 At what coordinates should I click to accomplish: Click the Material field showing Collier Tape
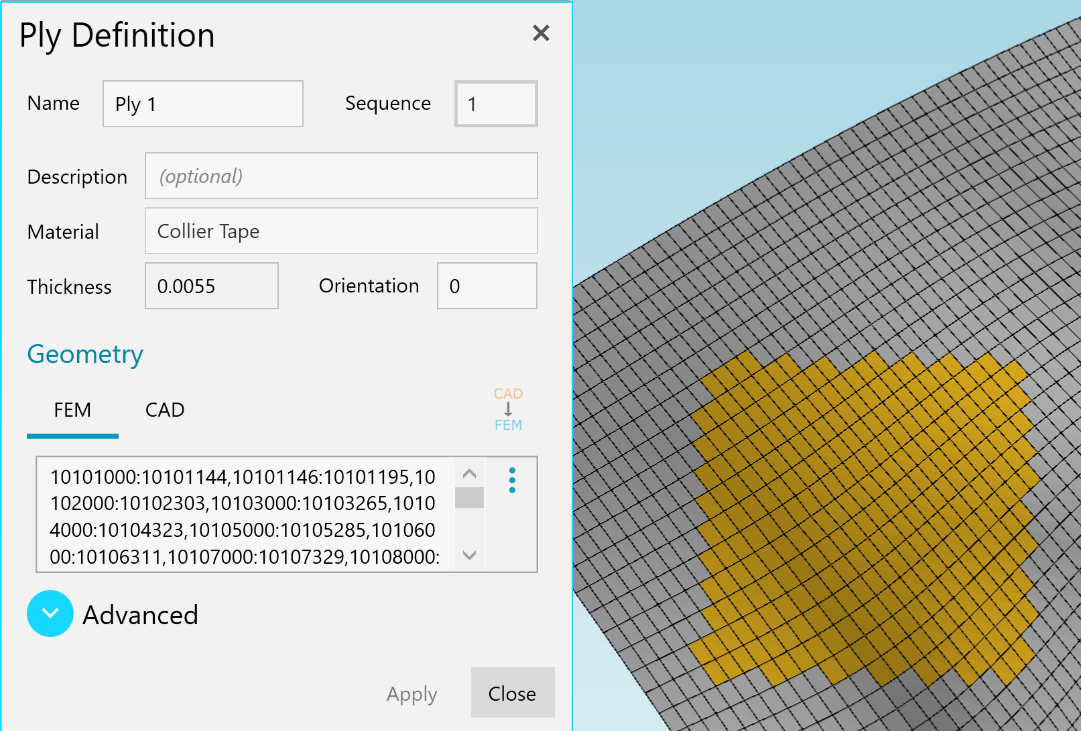coord(341,230)
